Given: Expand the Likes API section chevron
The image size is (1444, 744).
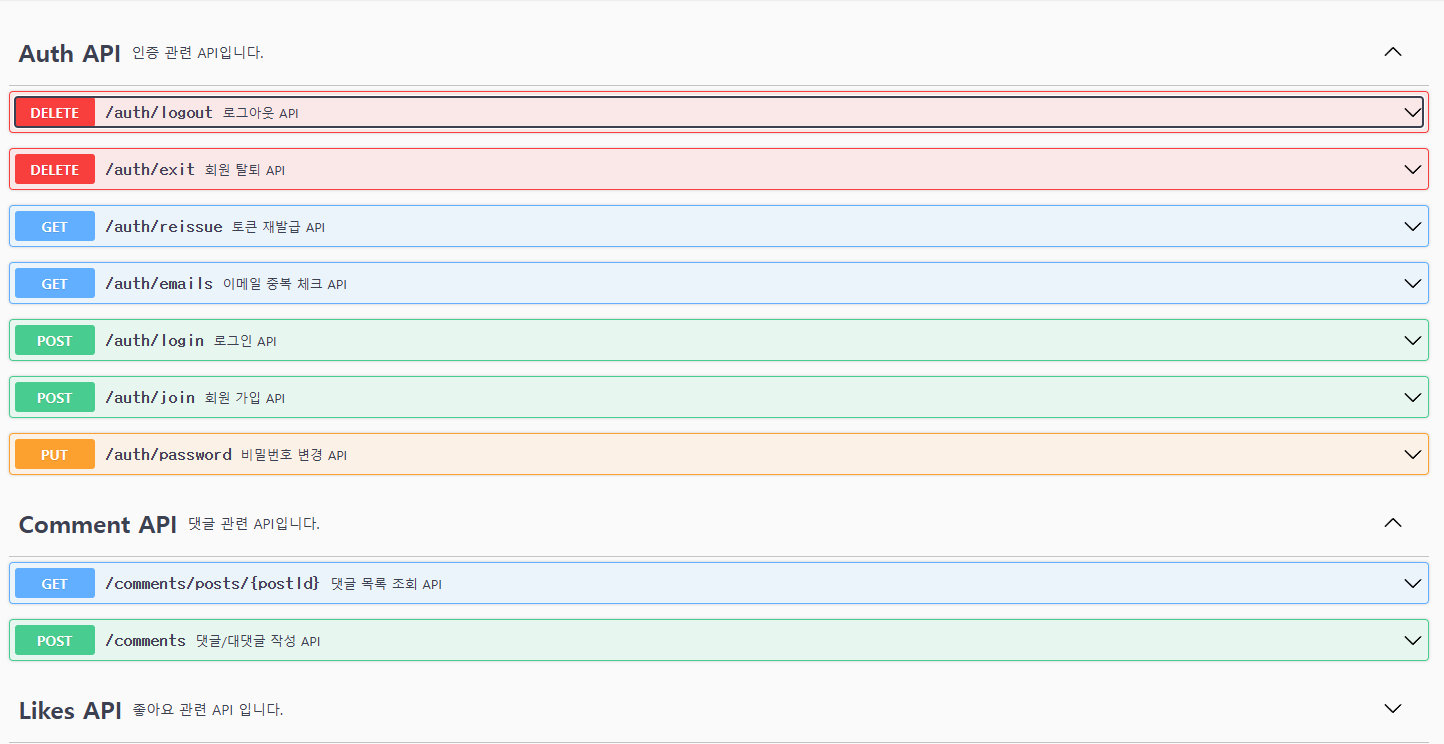Looking at the screenshot, I should click(1392, 709).
